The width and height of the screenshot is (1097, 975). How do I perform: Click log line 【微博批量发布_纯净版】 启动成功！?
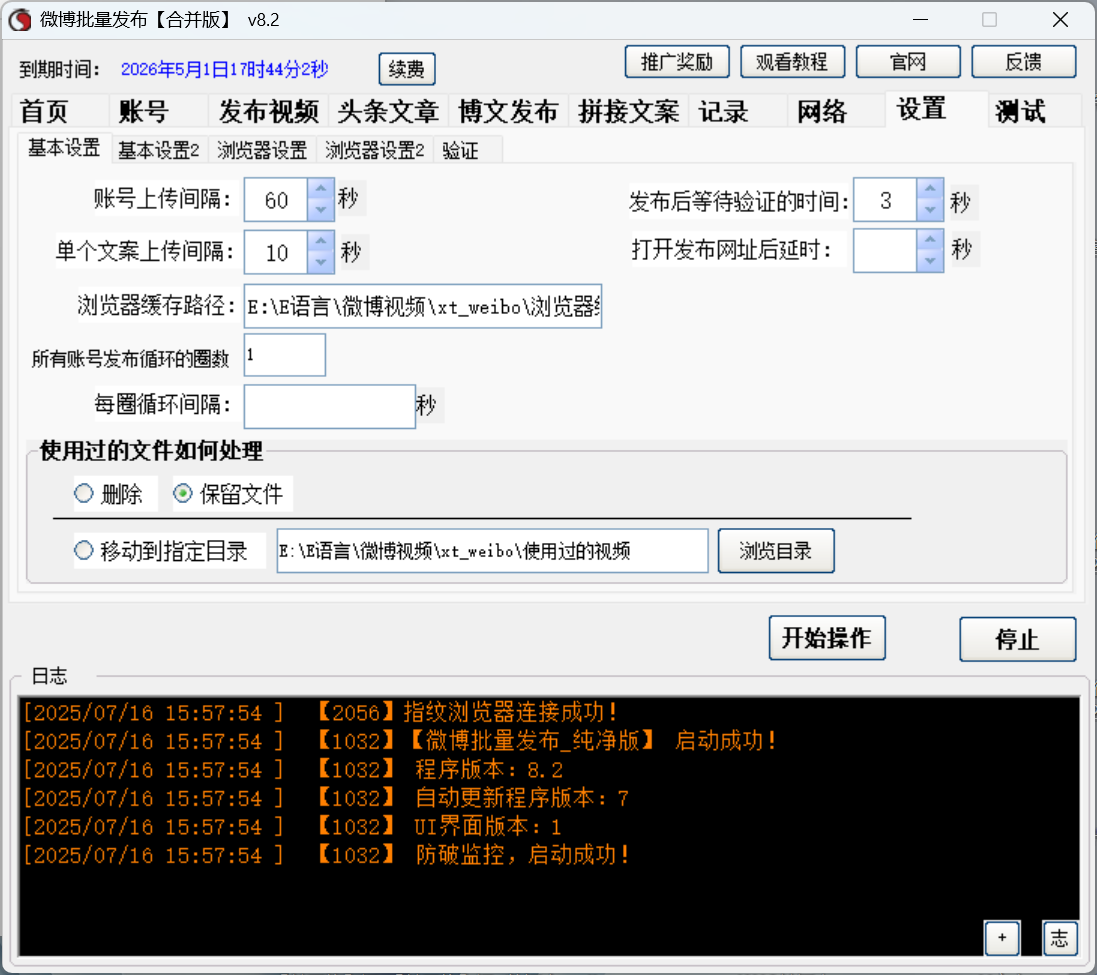[591, 741]
